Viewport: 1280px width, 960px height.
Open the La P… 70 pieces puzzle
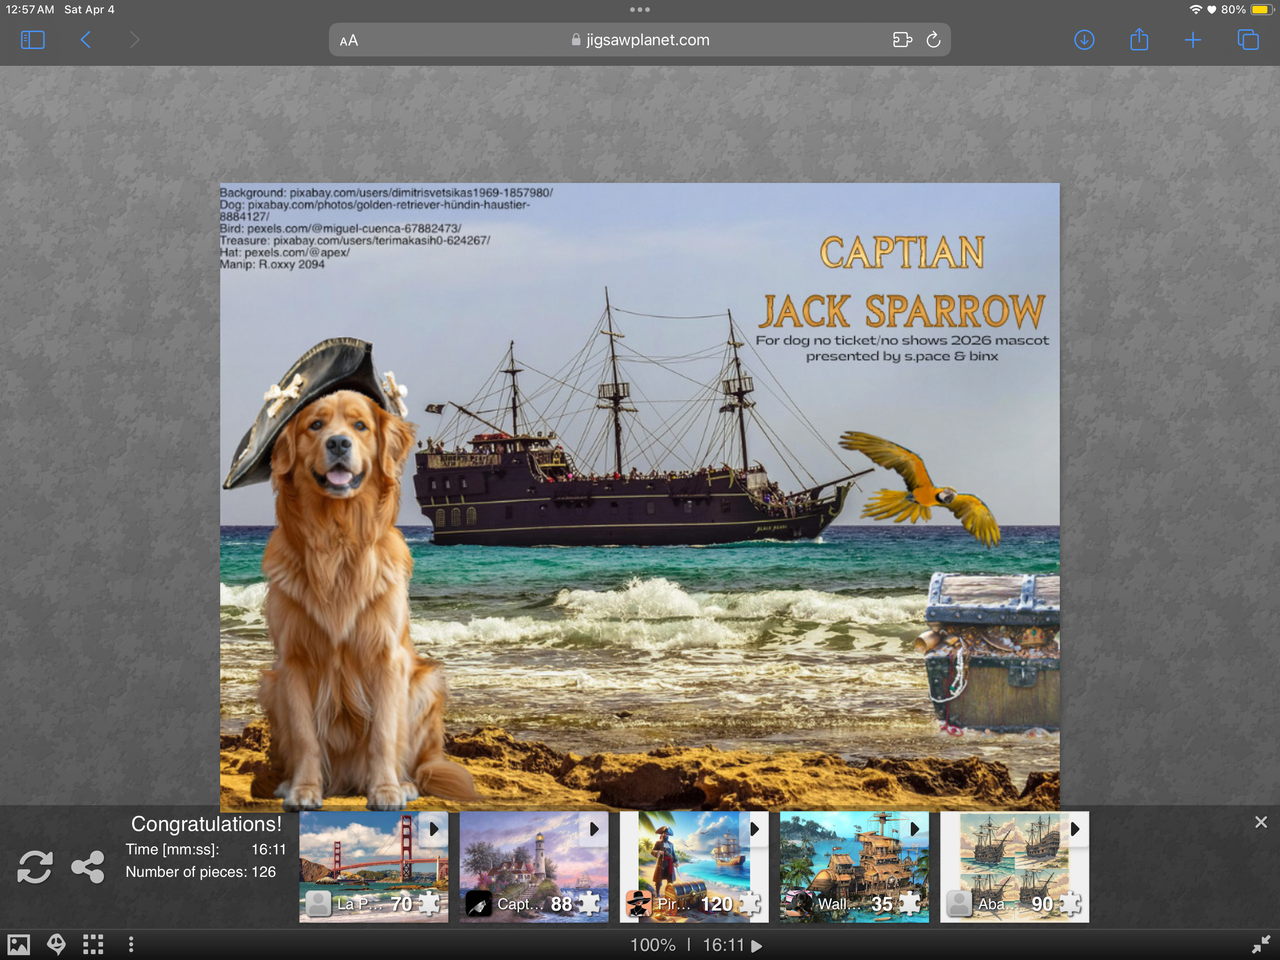(x=374, y=867)
